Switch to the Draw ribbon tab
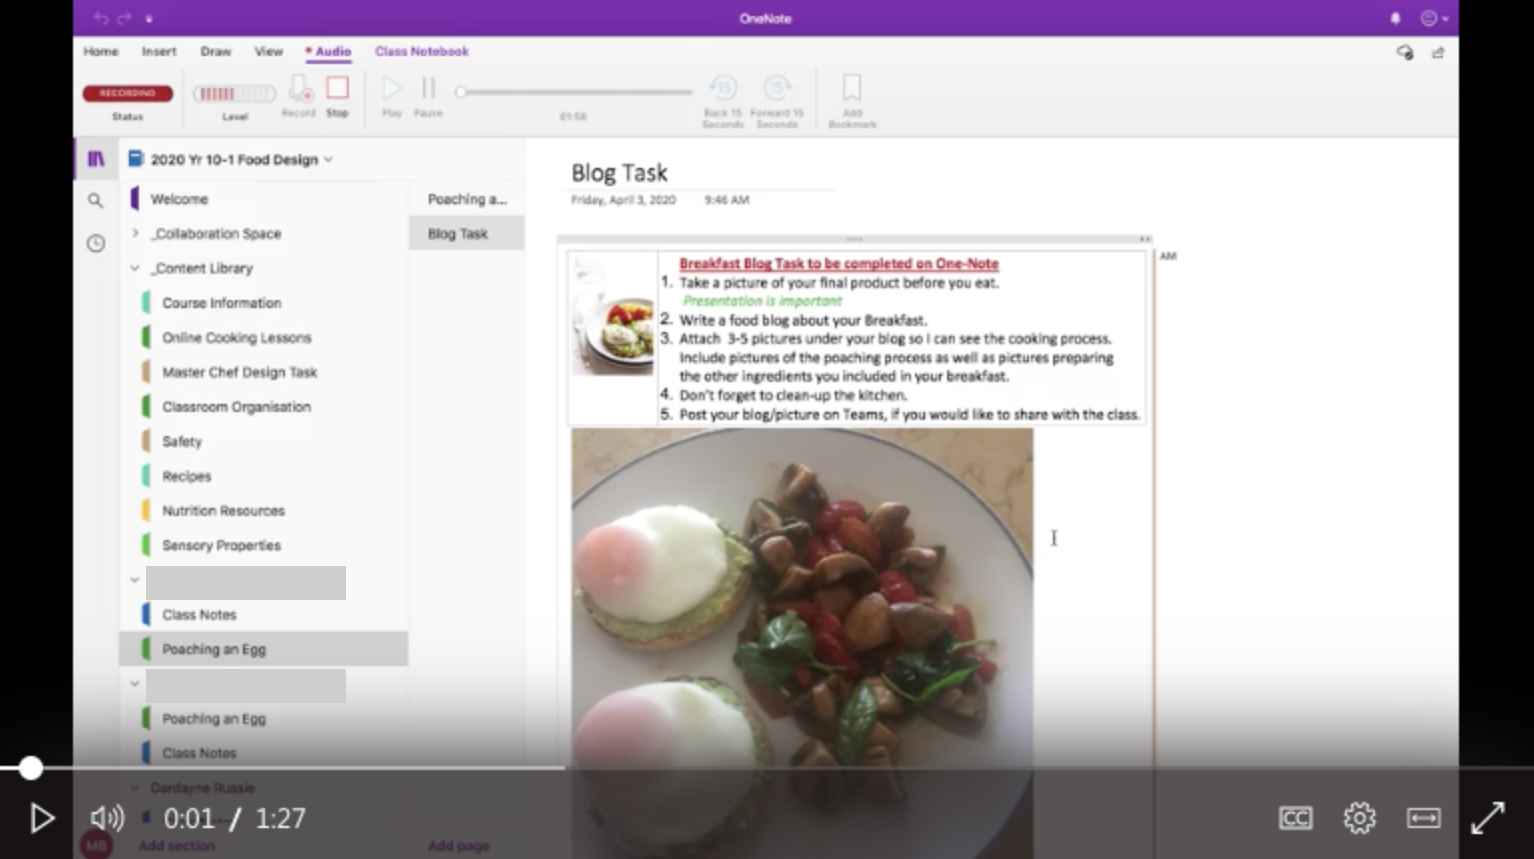1534x859 pixels. 216,51
